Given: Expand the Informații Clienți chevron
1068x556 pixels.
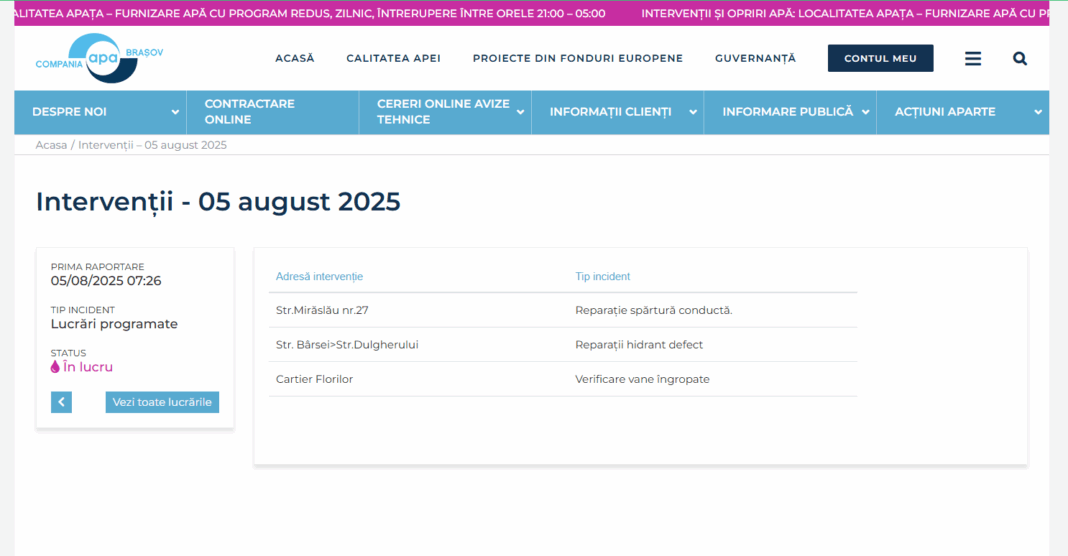Looking at the screenshot, I should coord(693,112).
